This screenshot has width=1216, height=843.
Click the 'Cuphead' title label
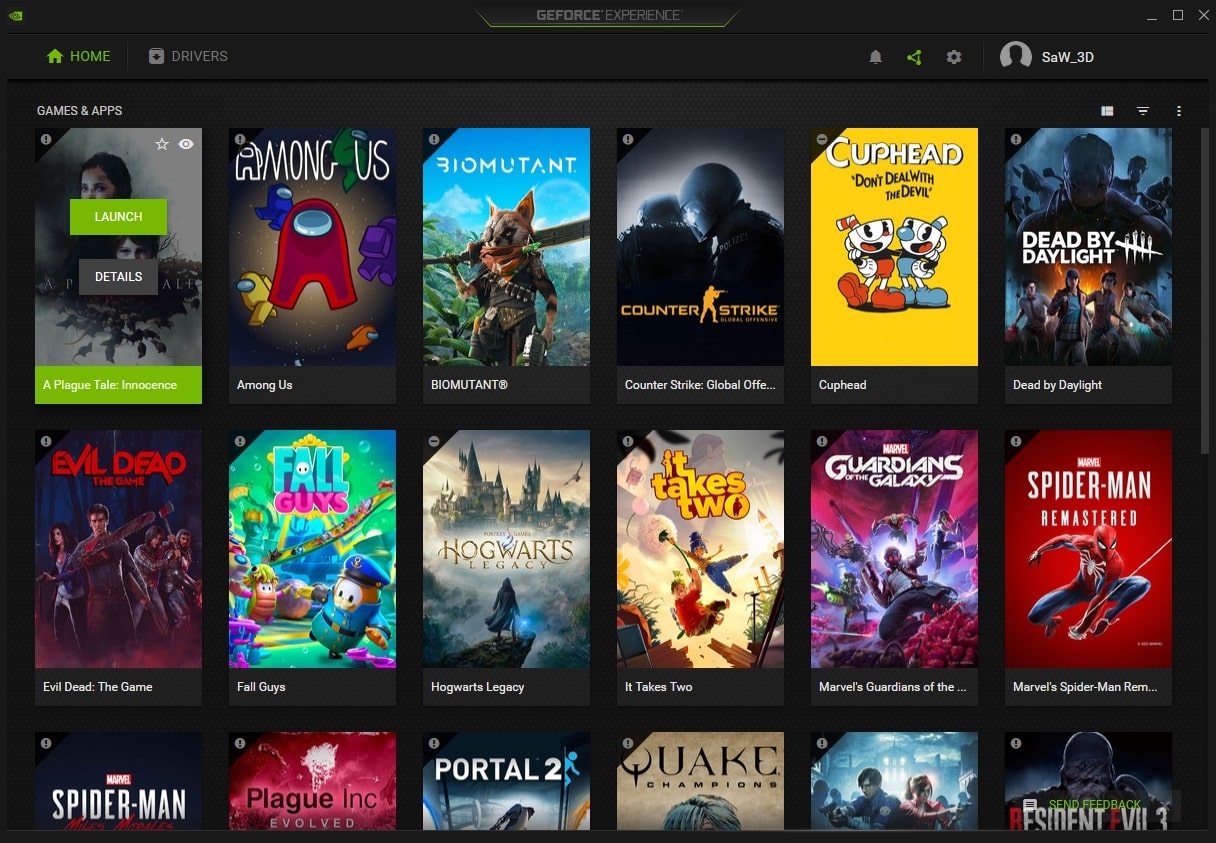[x=843, y=385]
